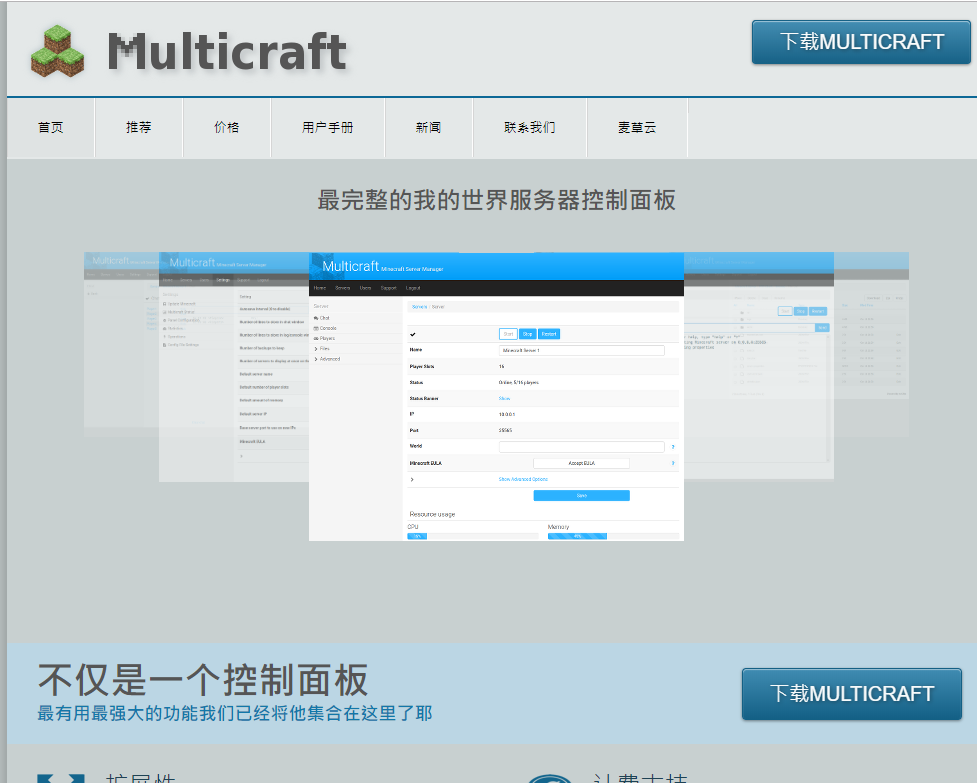Viewport: 977px width, 783px height.
Task: Go to the 推荐 navigation tab
Action: pos(139,127)
